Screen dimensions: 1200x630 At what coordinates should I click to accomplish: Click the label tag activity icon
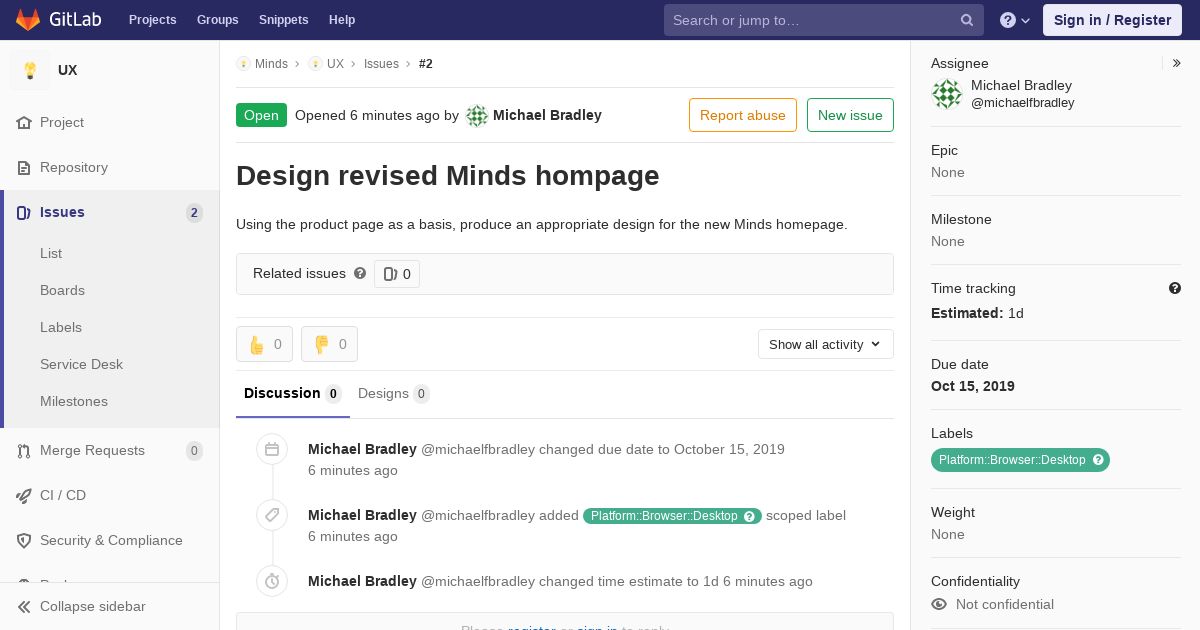tap(272, 516)
